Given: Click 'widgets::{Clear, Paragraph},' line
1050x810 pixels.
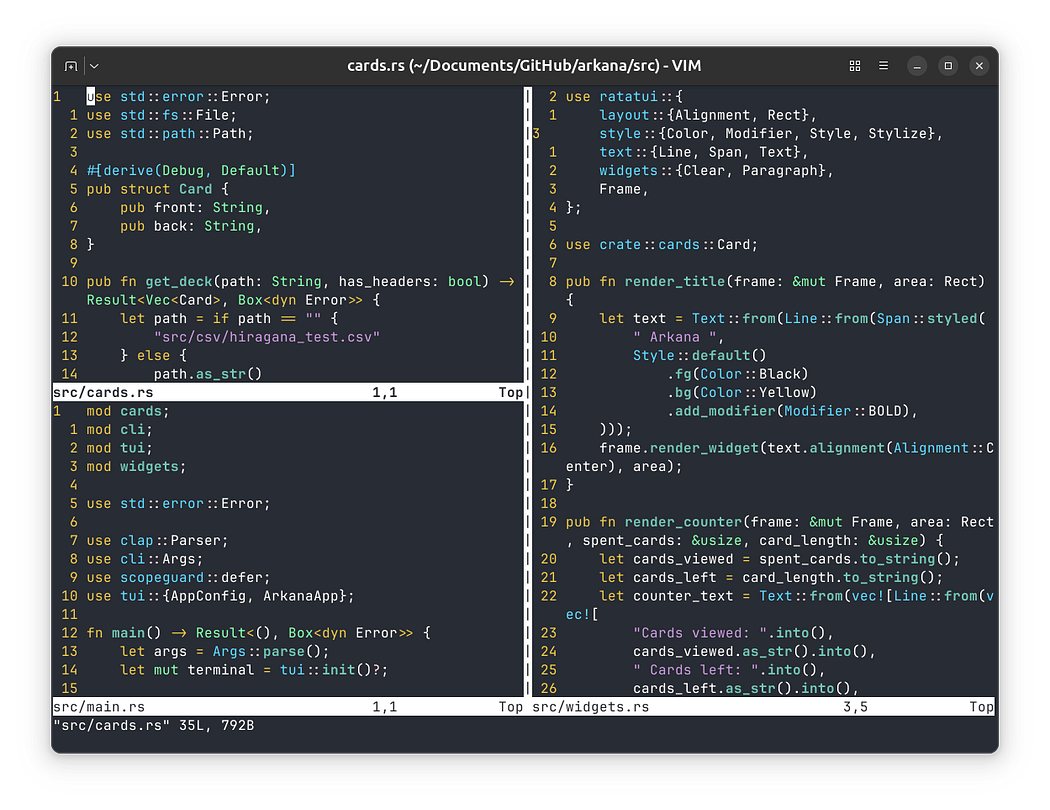Looking at the screenshot, I should tap(717, 171).
